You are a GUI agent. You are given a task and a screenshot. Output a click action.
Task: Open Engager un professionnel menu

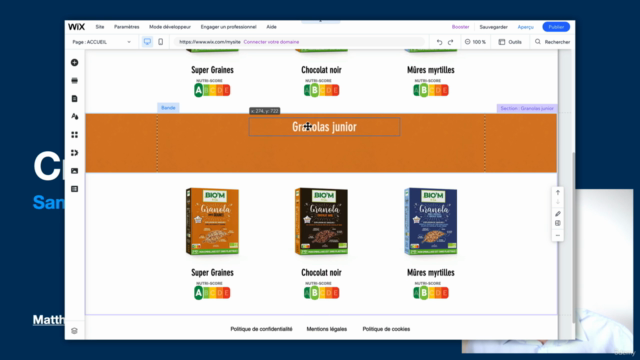(229, 27)
